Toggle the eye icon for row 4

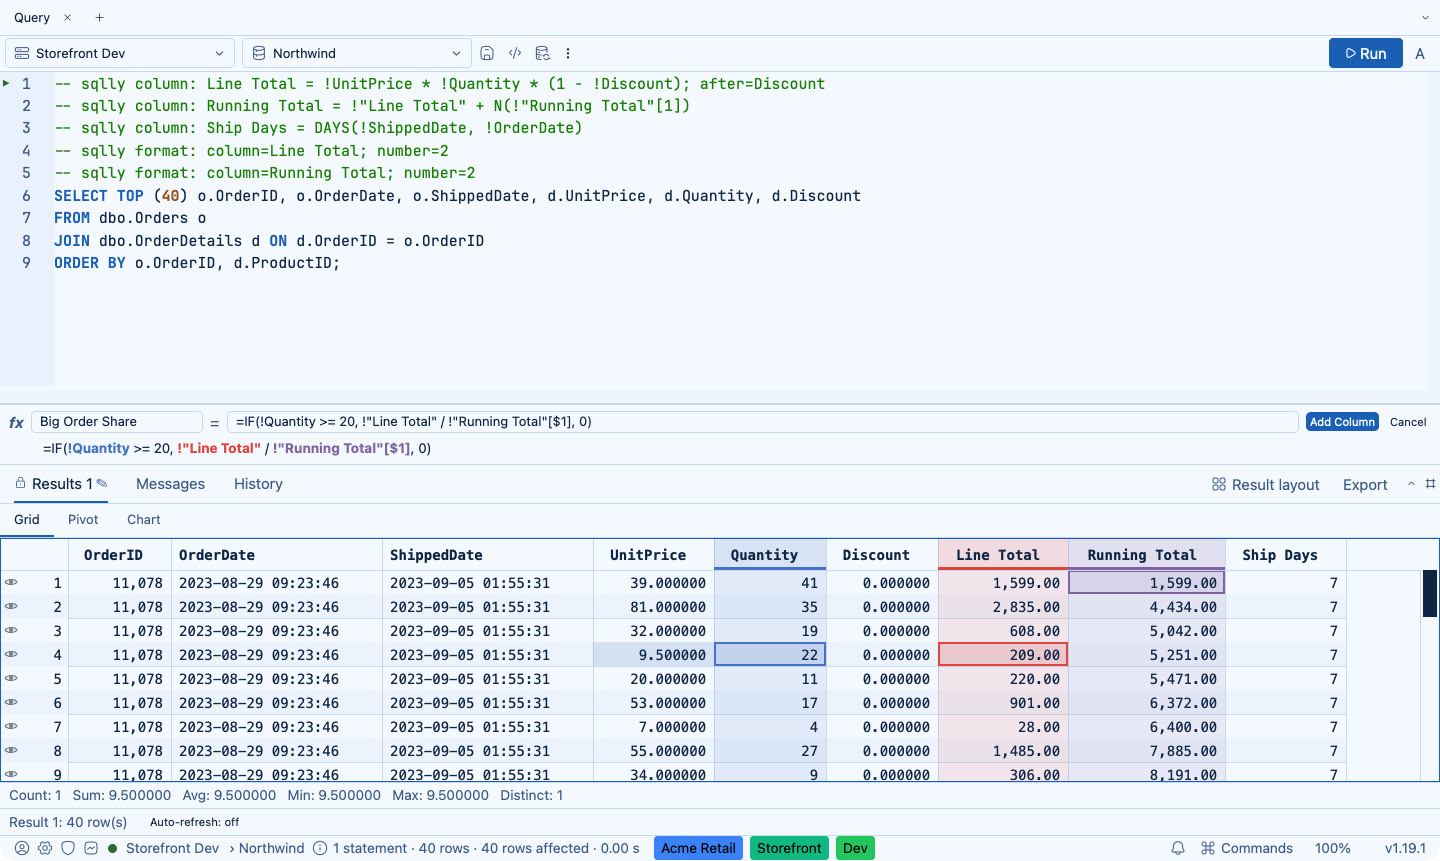click(11, 654)
